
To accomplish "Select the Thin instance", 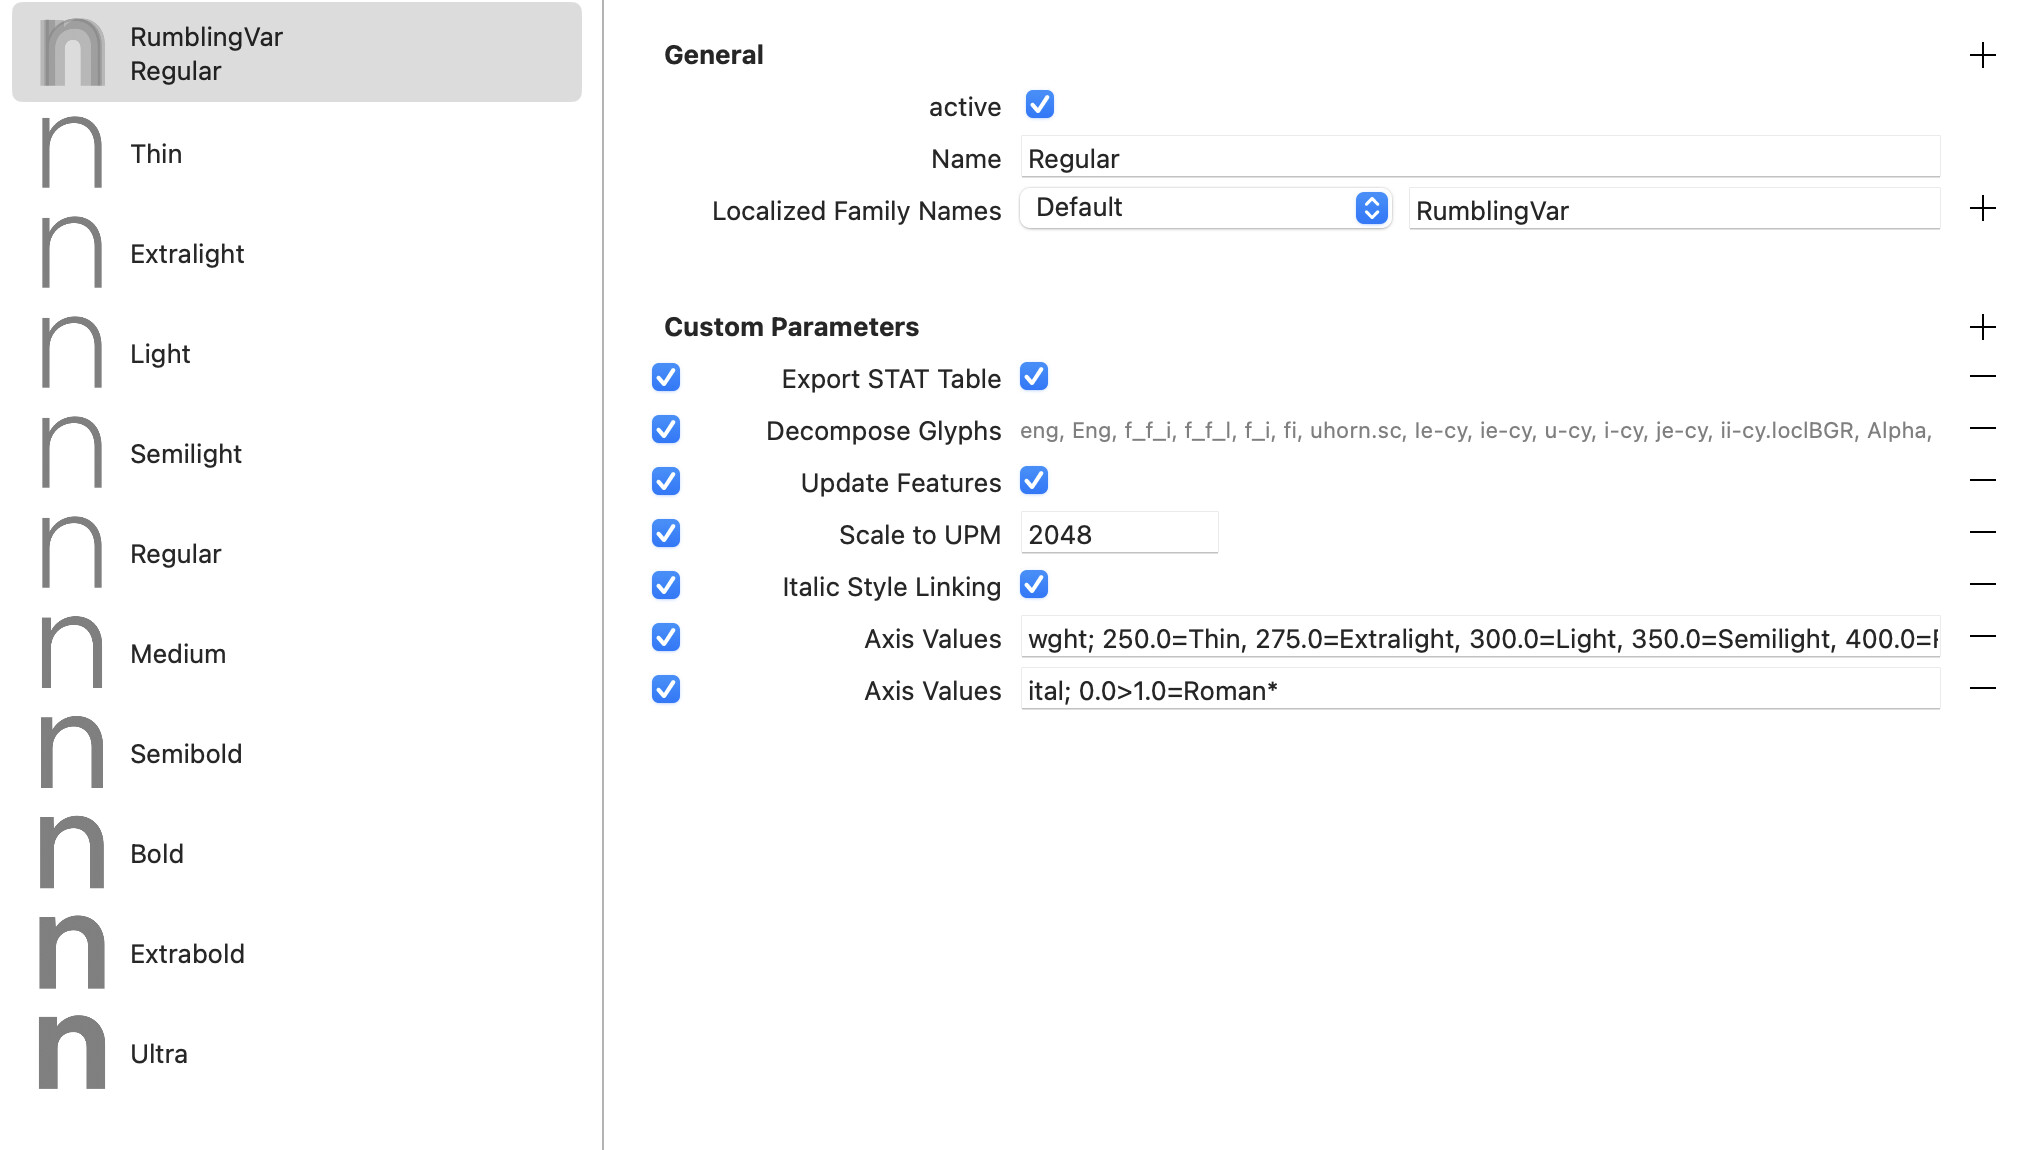I will click(x=156, y=154).
